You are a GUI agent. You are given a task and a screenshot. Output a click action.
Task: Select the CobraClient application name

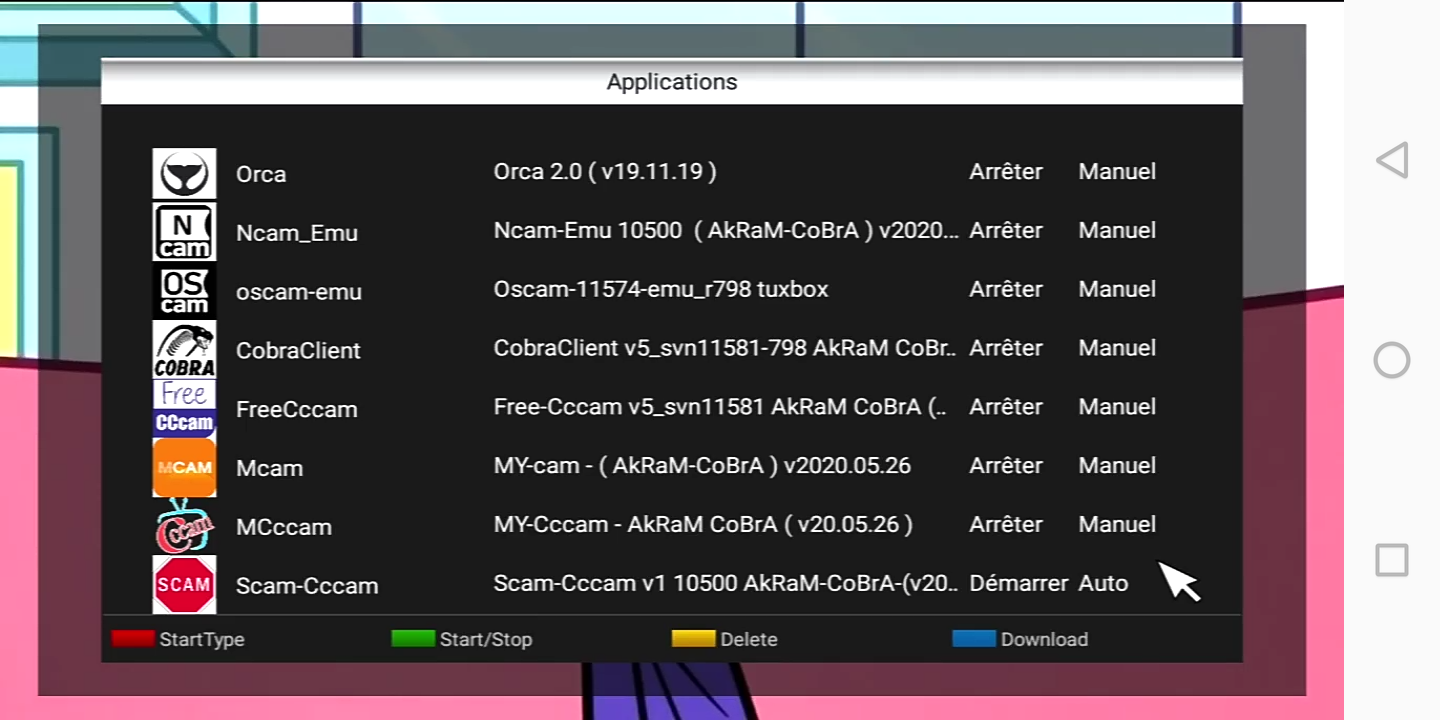298,351
